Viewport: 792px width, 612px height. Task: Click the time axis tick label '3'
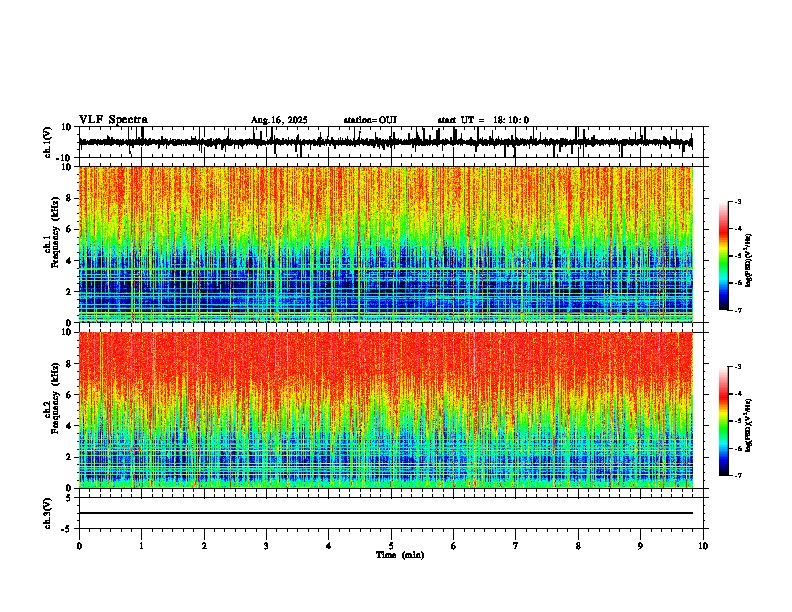point(267,546)
